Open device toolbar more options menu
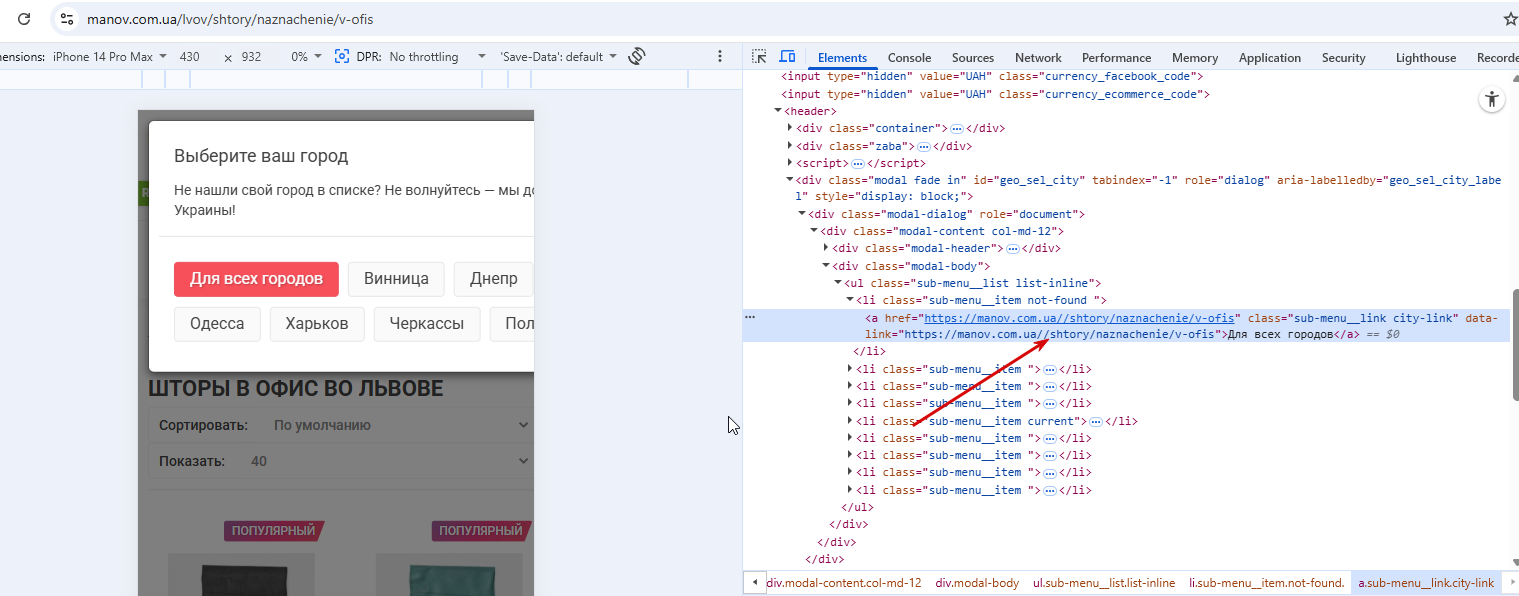The height and width of the screenshot is (596, 1519). (x=720, y=57)
